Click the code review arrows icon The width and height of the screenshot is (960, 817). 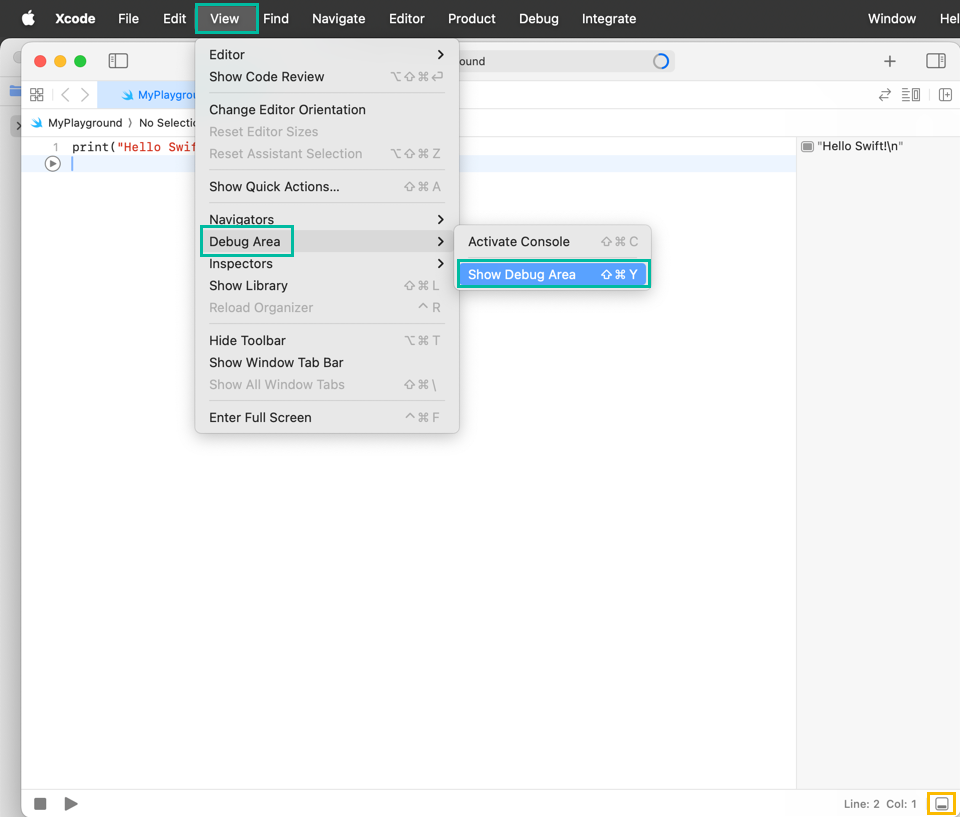click(x=885, y=94)
